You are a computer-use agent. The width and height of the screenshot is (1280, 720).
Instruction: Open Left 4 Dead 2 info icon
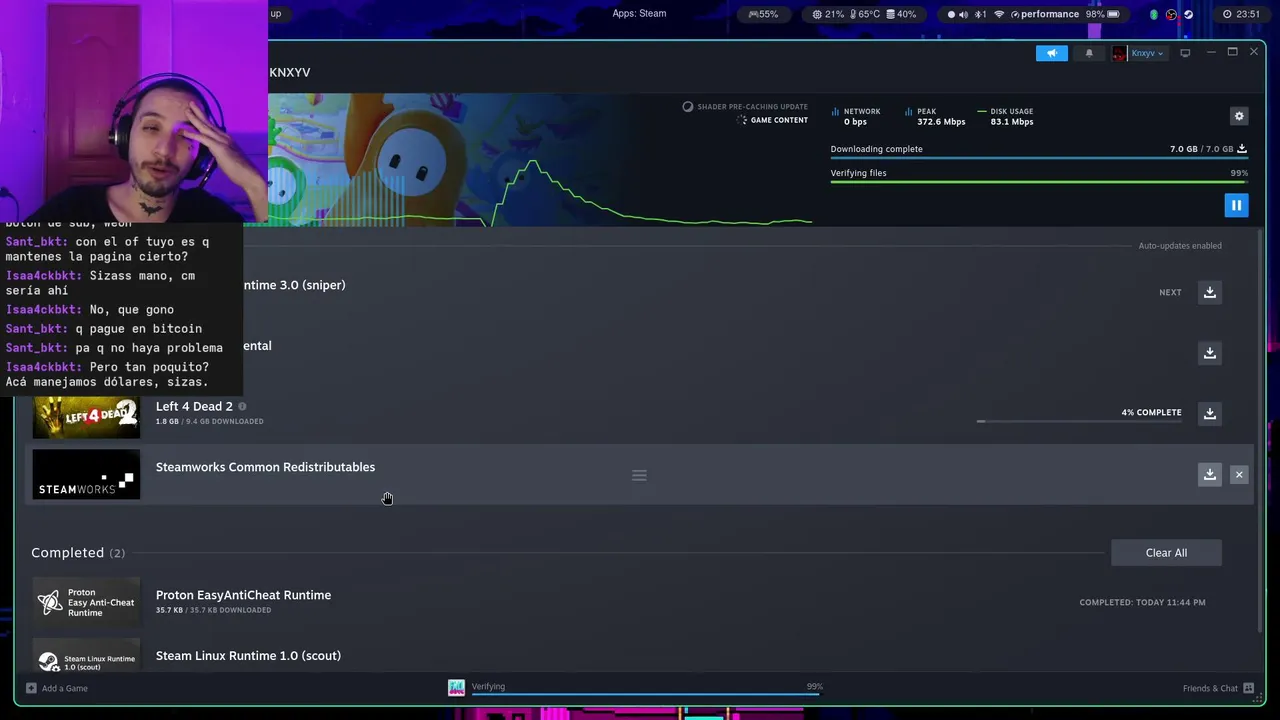coord(242,406)
